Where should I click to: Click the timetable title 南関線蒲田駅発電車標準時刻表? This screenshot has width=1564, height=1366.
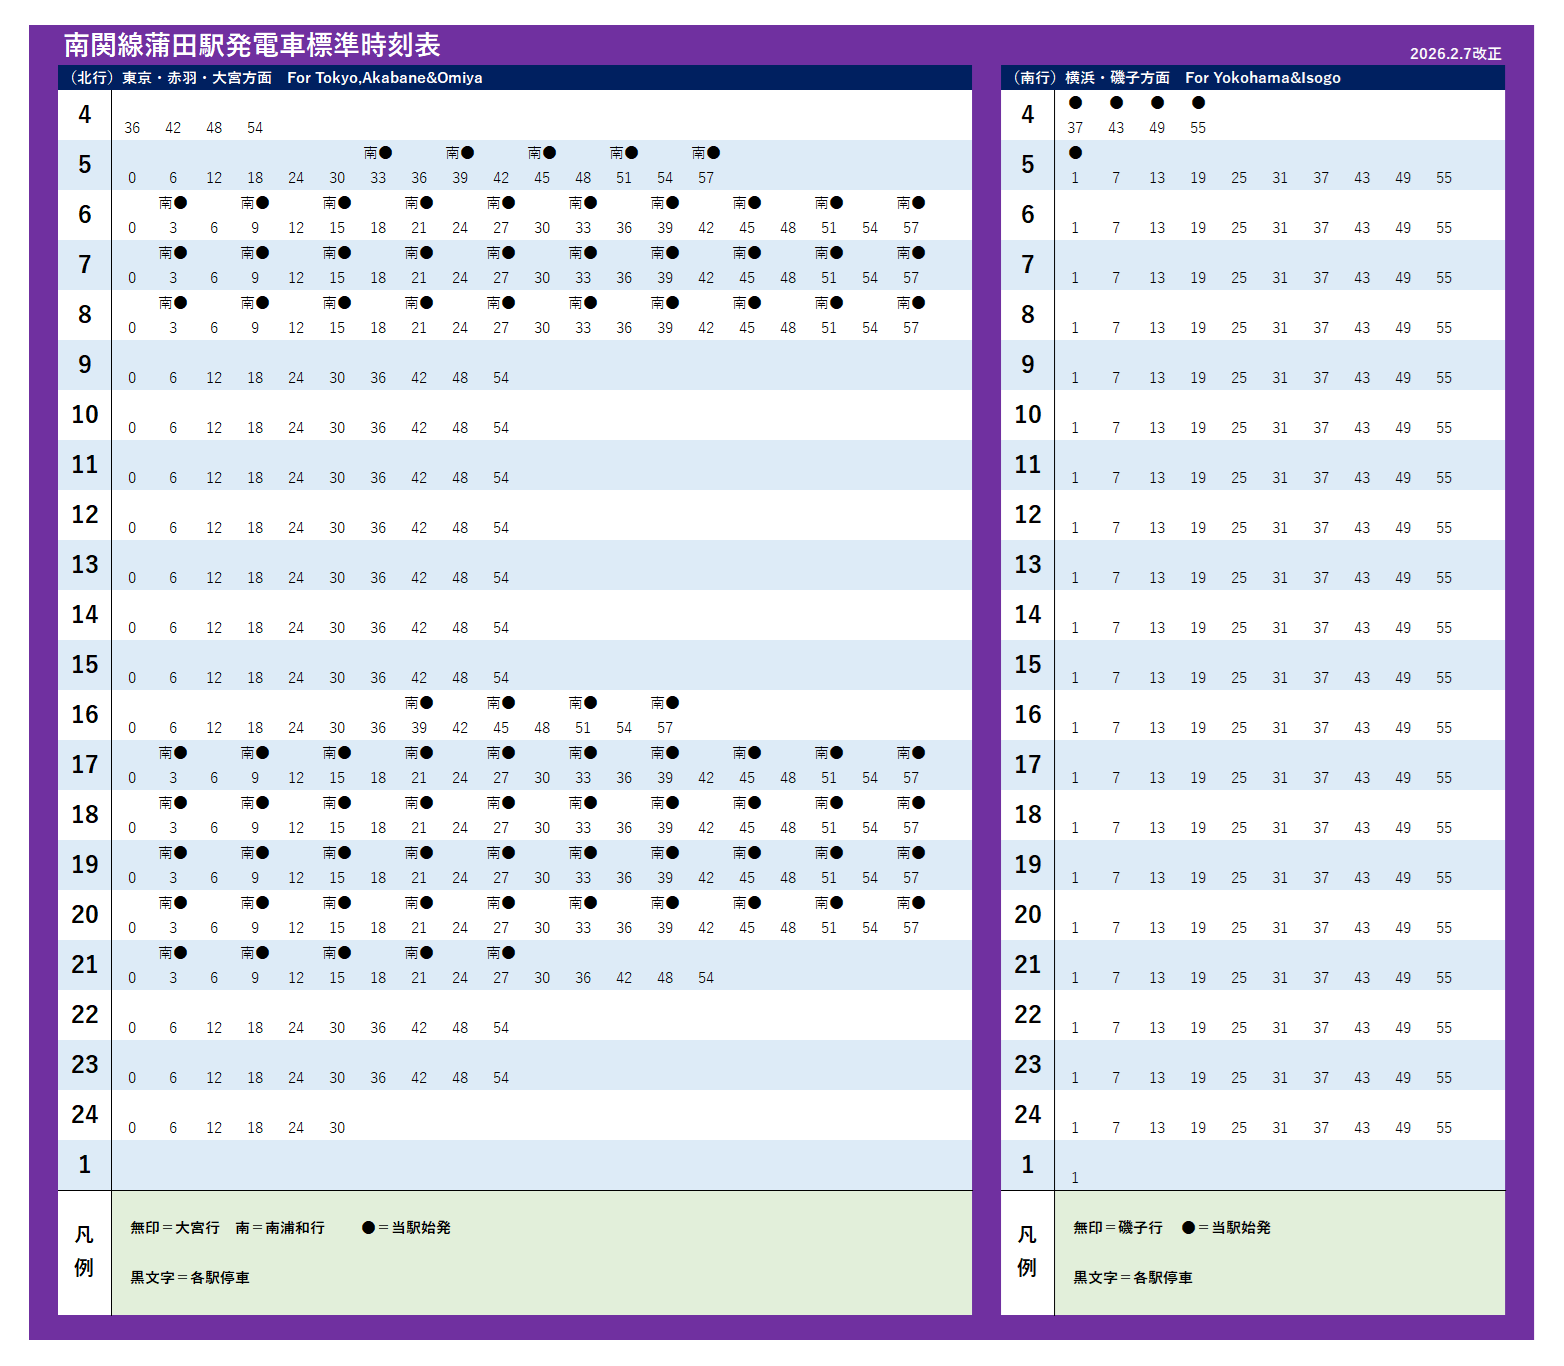(252, 45)
